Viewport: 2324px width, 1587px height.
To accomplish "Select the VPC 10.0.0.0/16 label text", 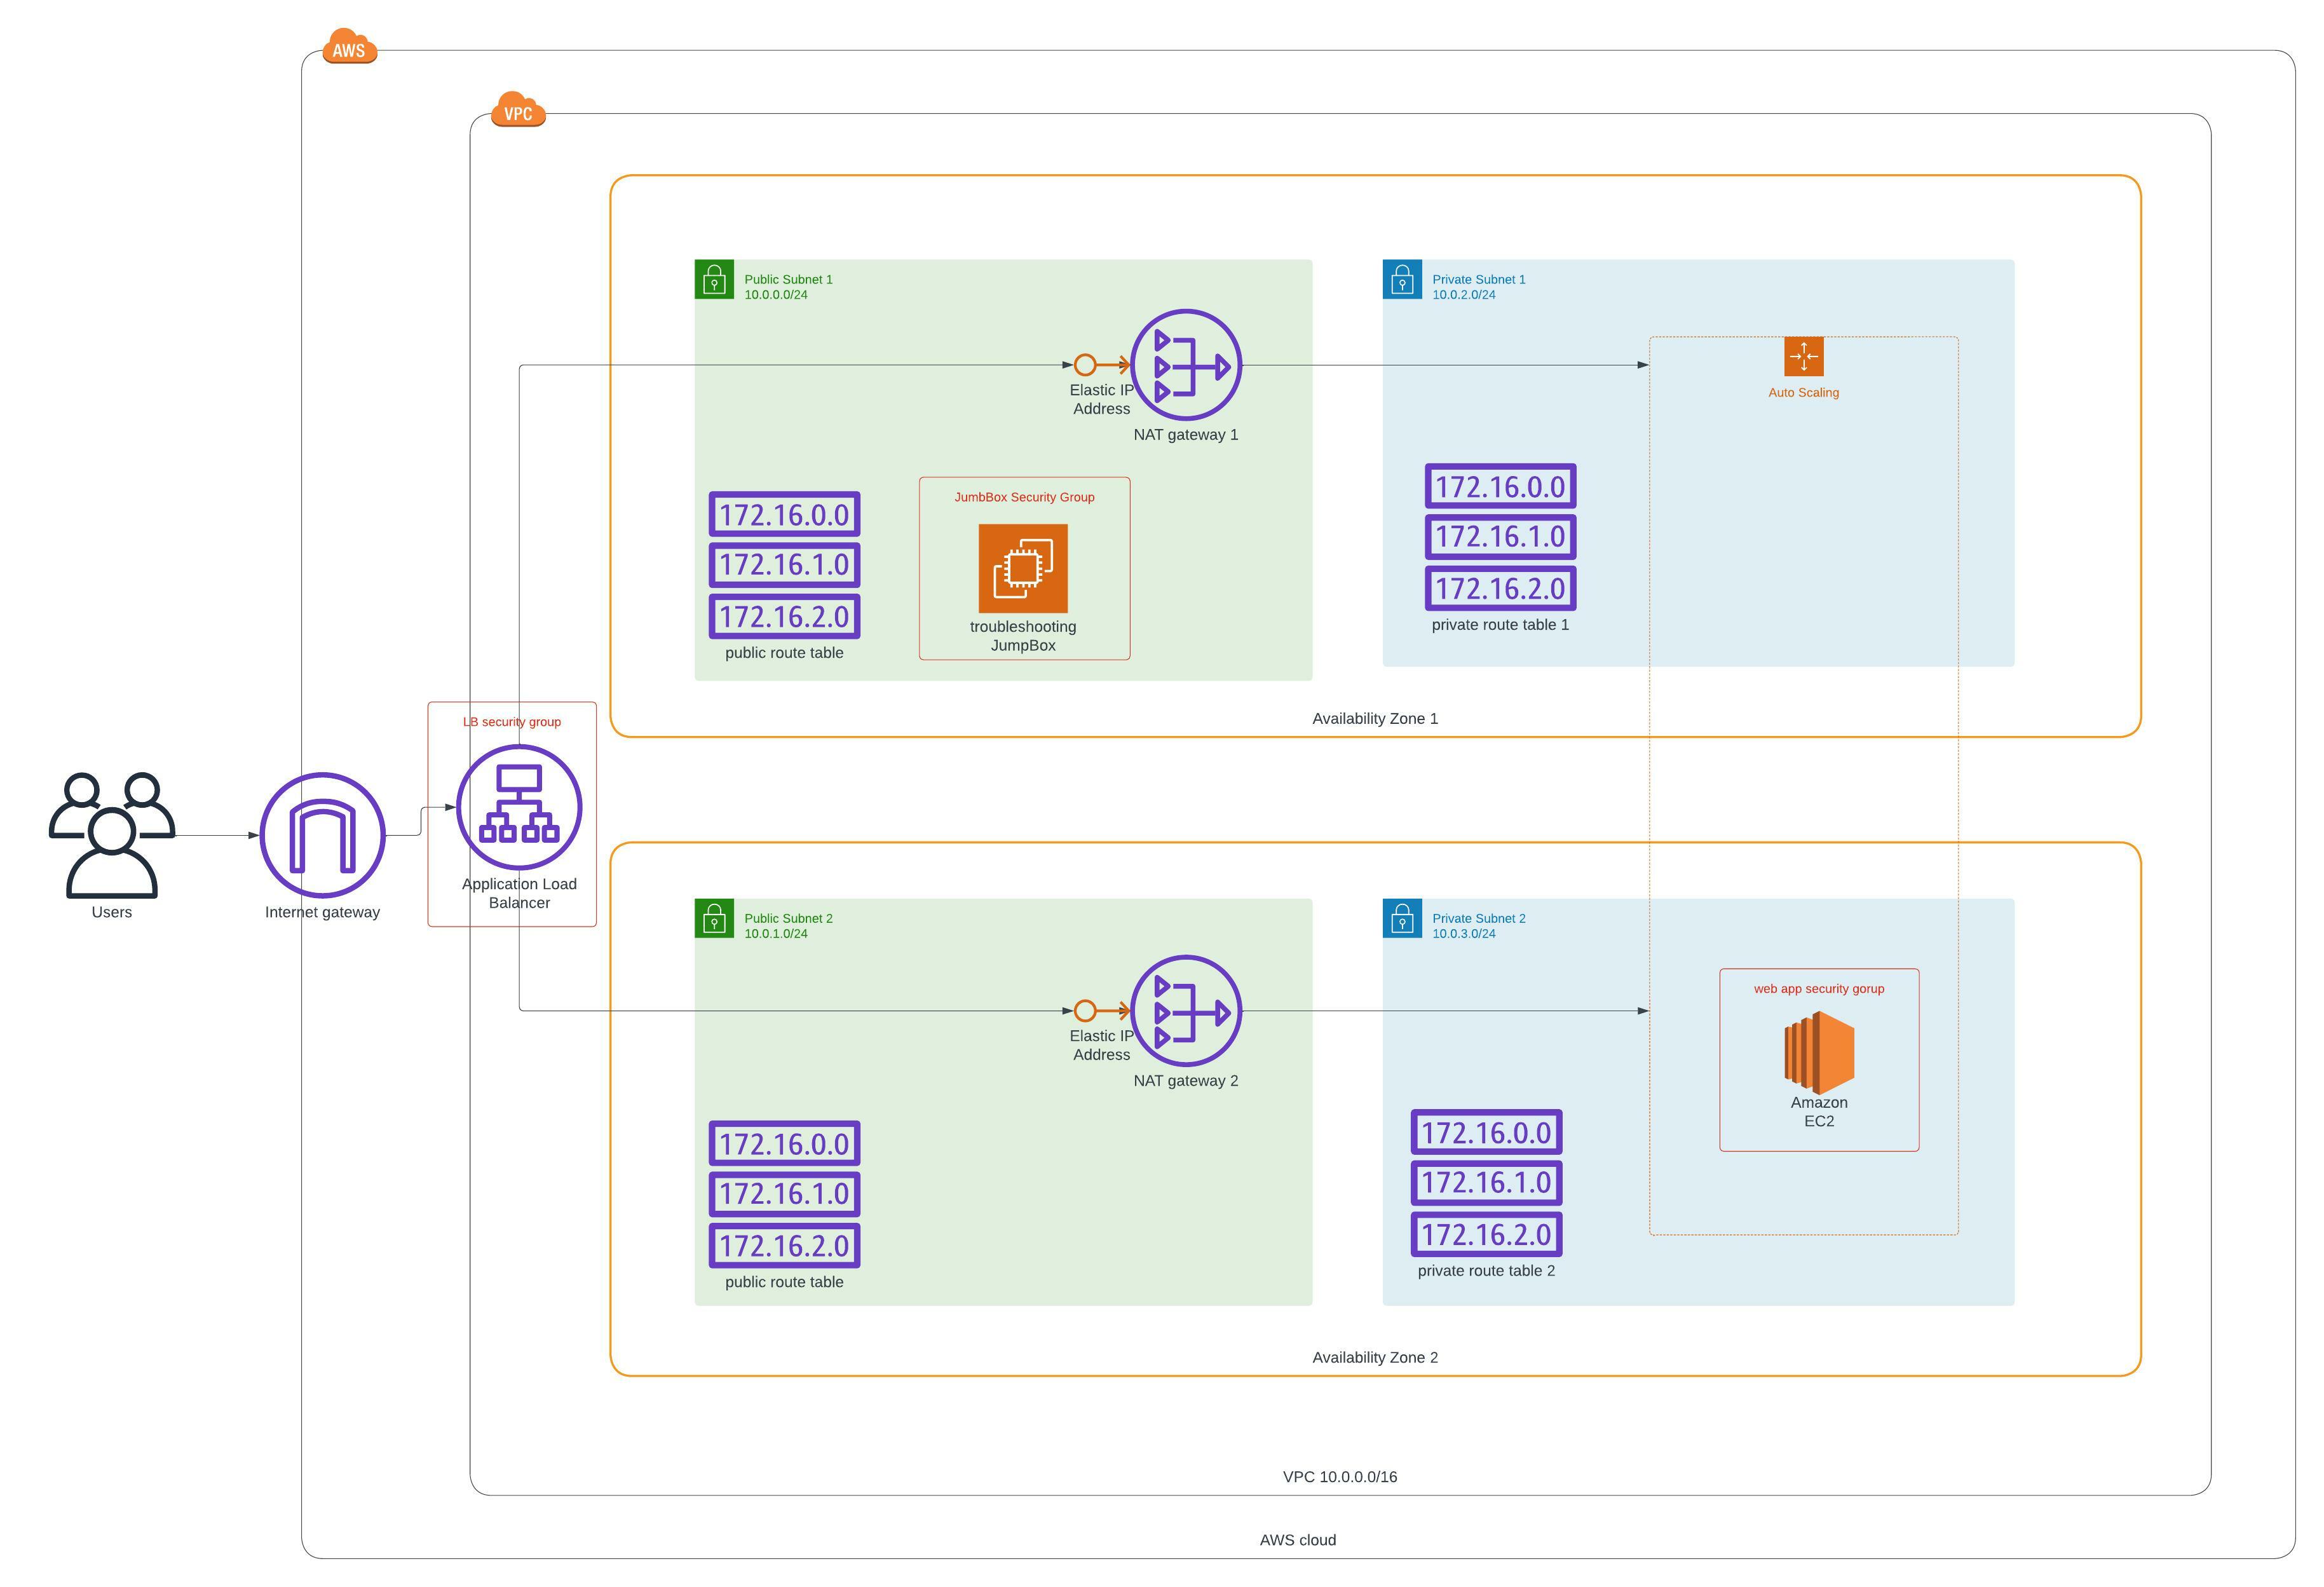I will 1339,1476.
